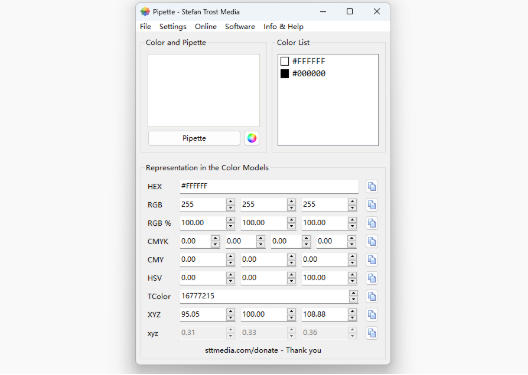This screenshot has height=375, width=528.
Task: Increase the RGB green value stepper
Action: pos(291,201)
